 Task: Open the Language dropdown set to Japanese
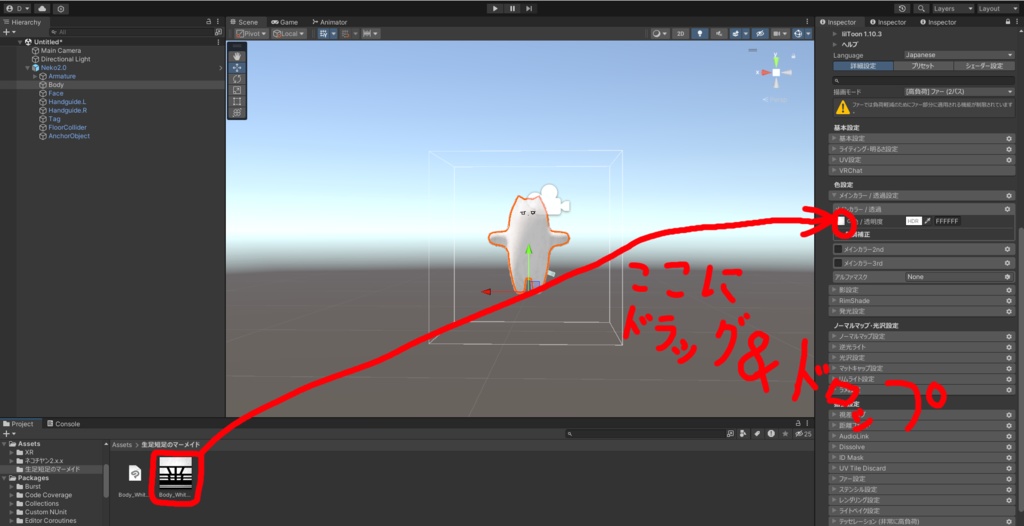point(959,55)
